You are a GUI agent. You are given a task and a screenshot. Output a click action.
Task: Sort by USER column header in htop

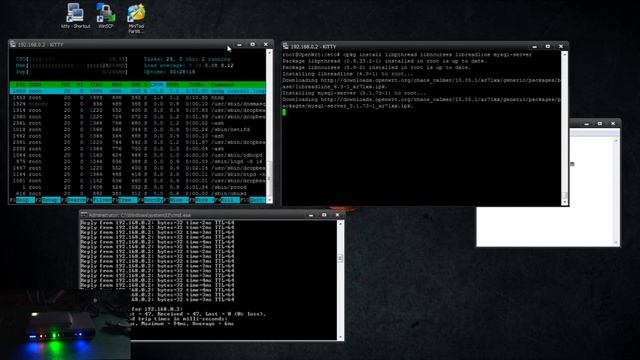click(x=34, y=84)
